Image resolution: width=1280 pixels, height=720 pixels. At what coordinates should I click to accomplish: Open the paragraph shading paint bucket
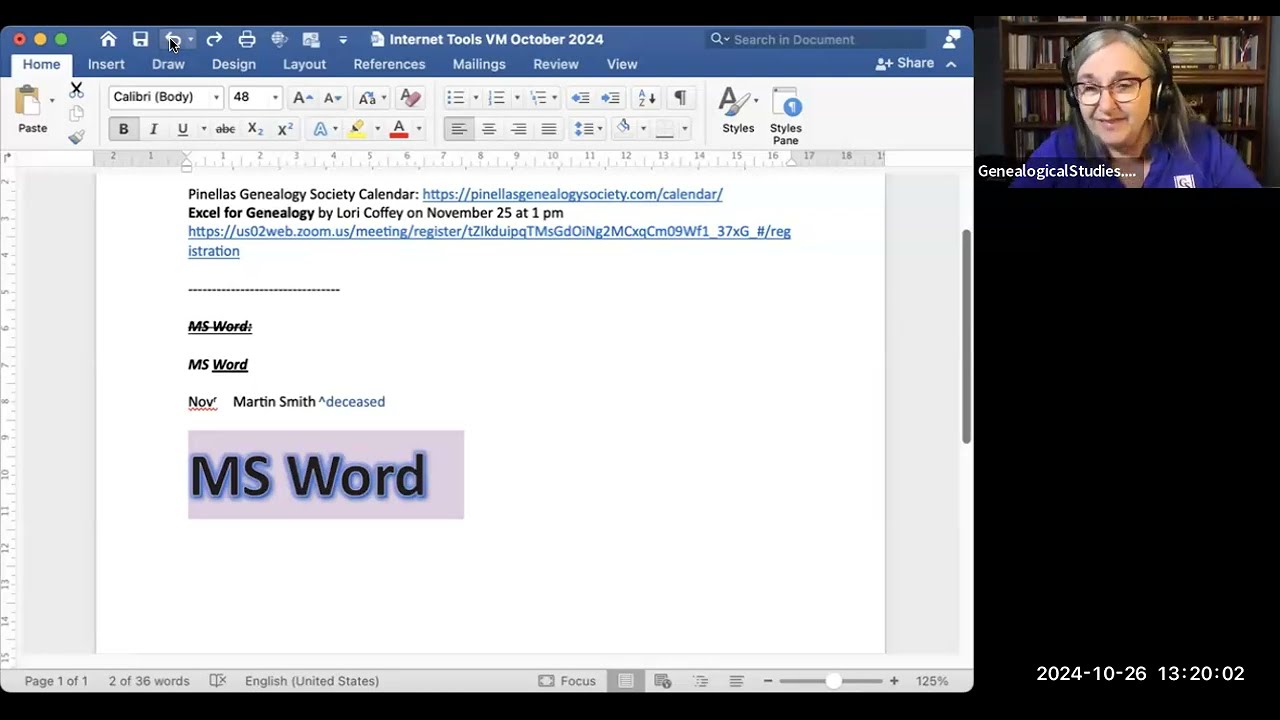tap(623, 128)
